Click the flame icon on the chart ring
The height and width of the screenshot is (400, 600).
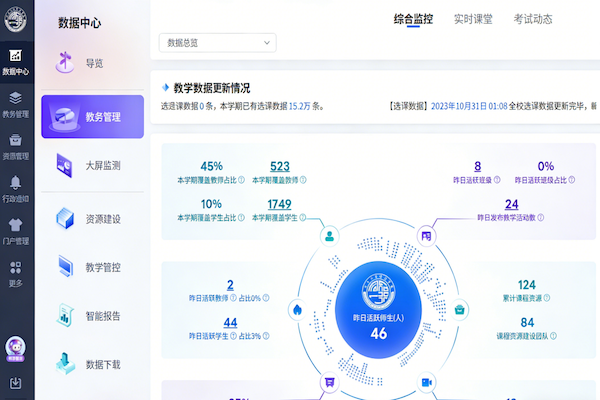[296, 309]
